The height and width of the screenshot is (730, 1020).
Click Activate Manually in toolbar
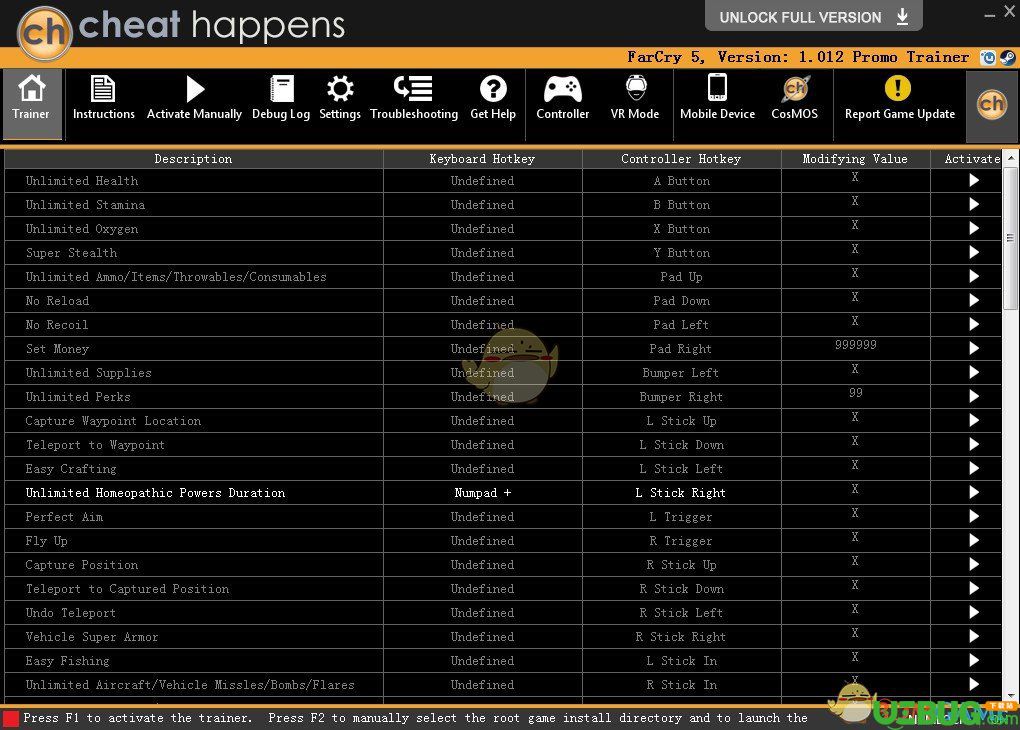tap(194, 99)
